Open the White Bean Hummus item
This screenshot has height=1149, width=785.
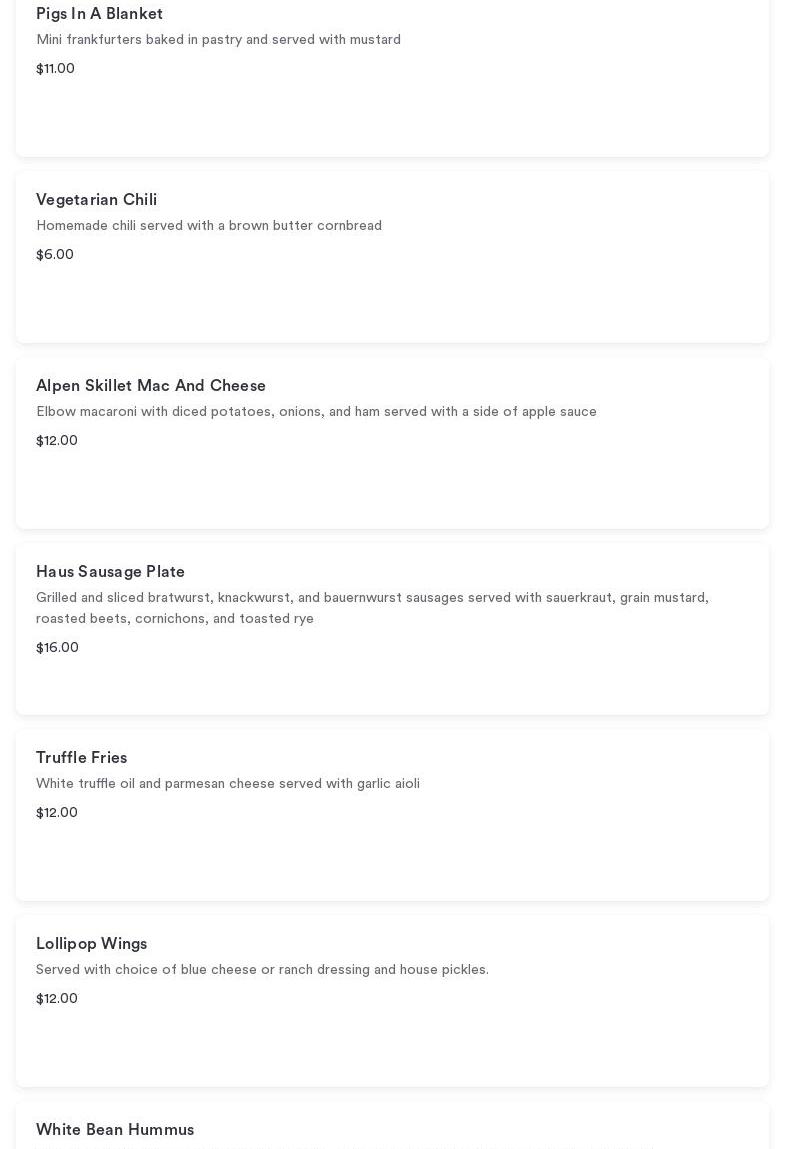tap(115, 1130)
